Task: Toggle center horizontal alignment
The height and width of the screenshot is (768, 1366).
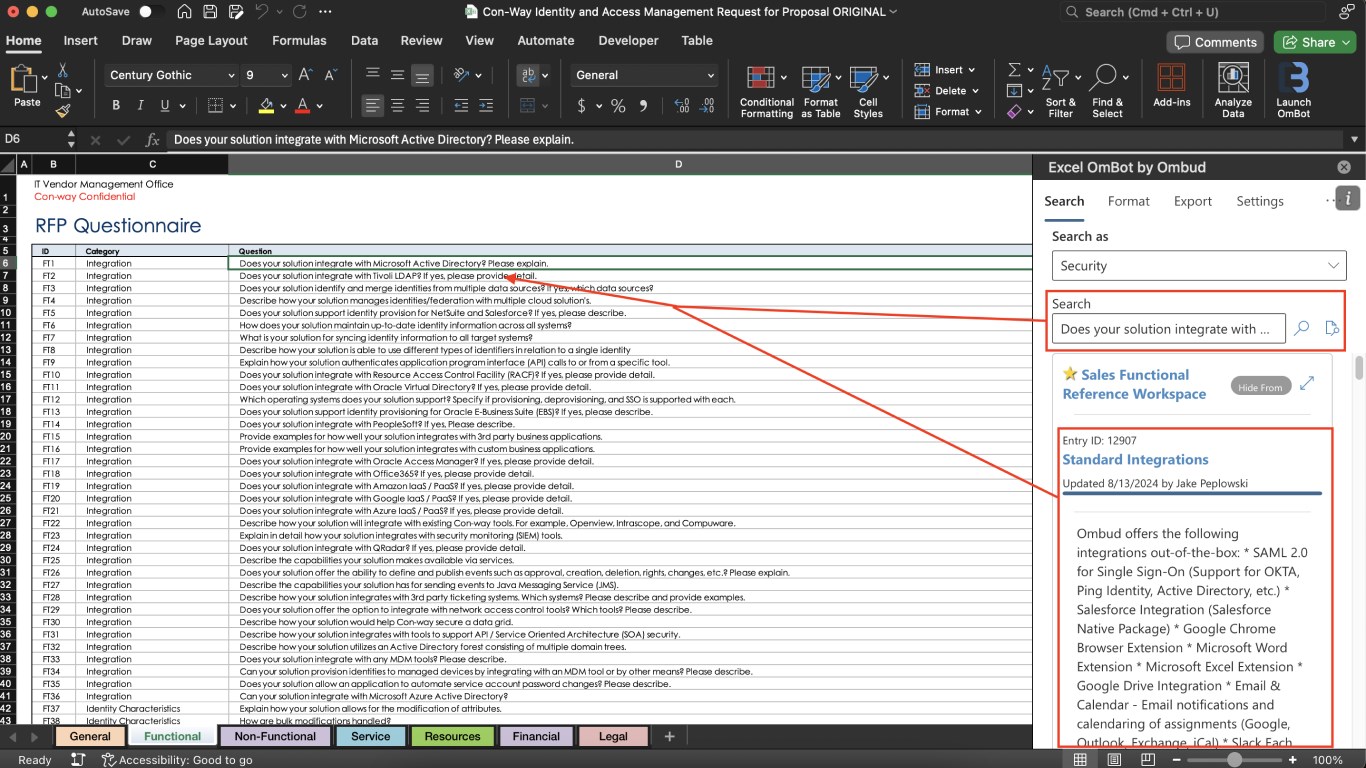Action: tap(397, 106)
